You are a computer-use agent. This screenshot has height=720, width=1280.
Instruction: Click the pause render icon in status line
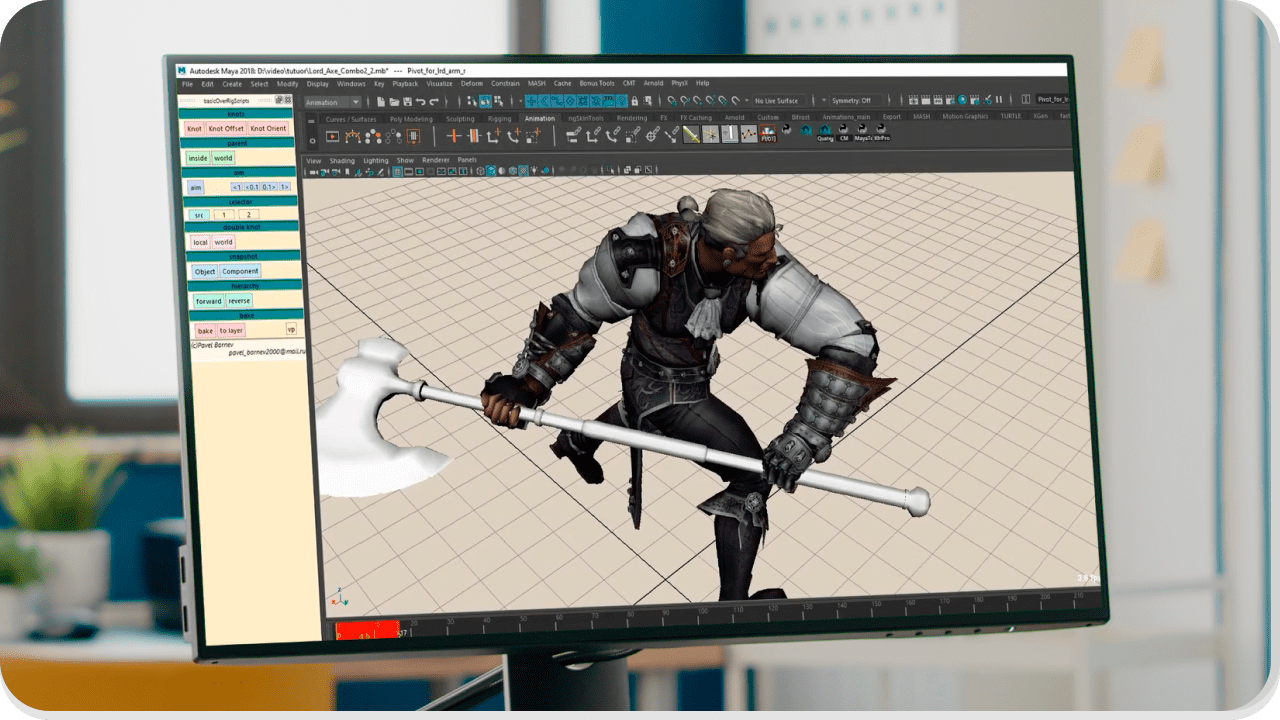pos(999,101)
